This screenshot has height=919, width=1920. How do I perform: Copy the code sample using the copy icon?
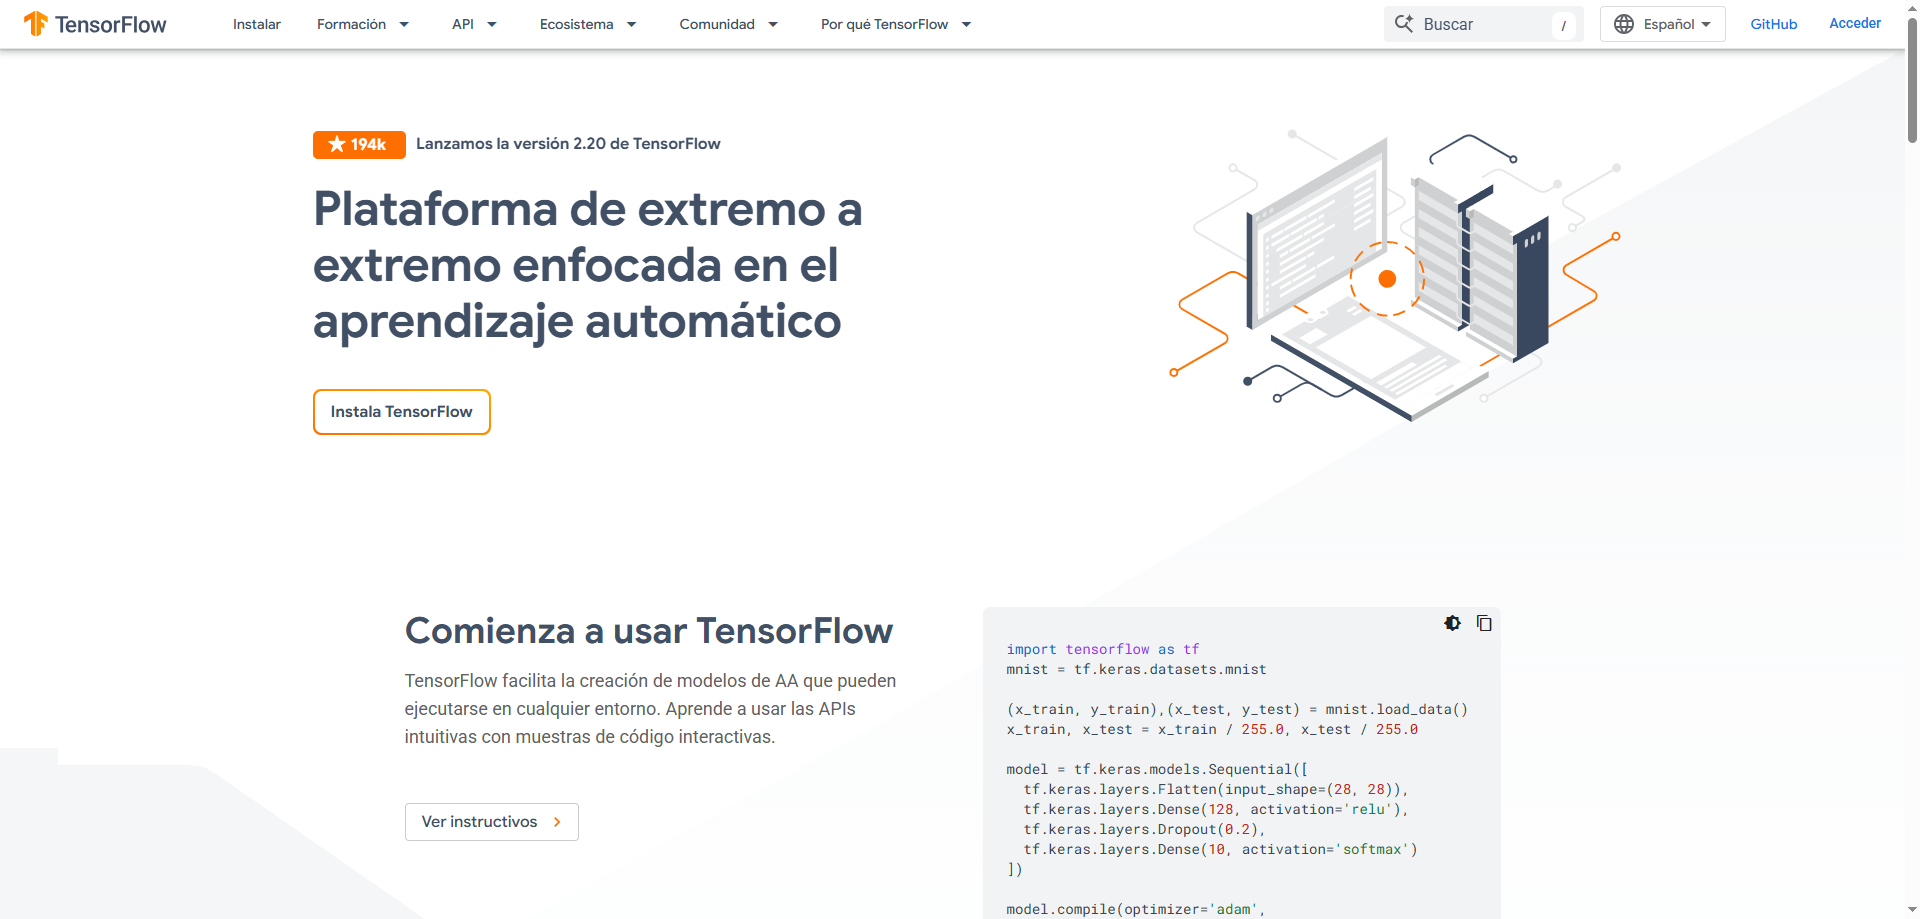tap(1484, 623)
